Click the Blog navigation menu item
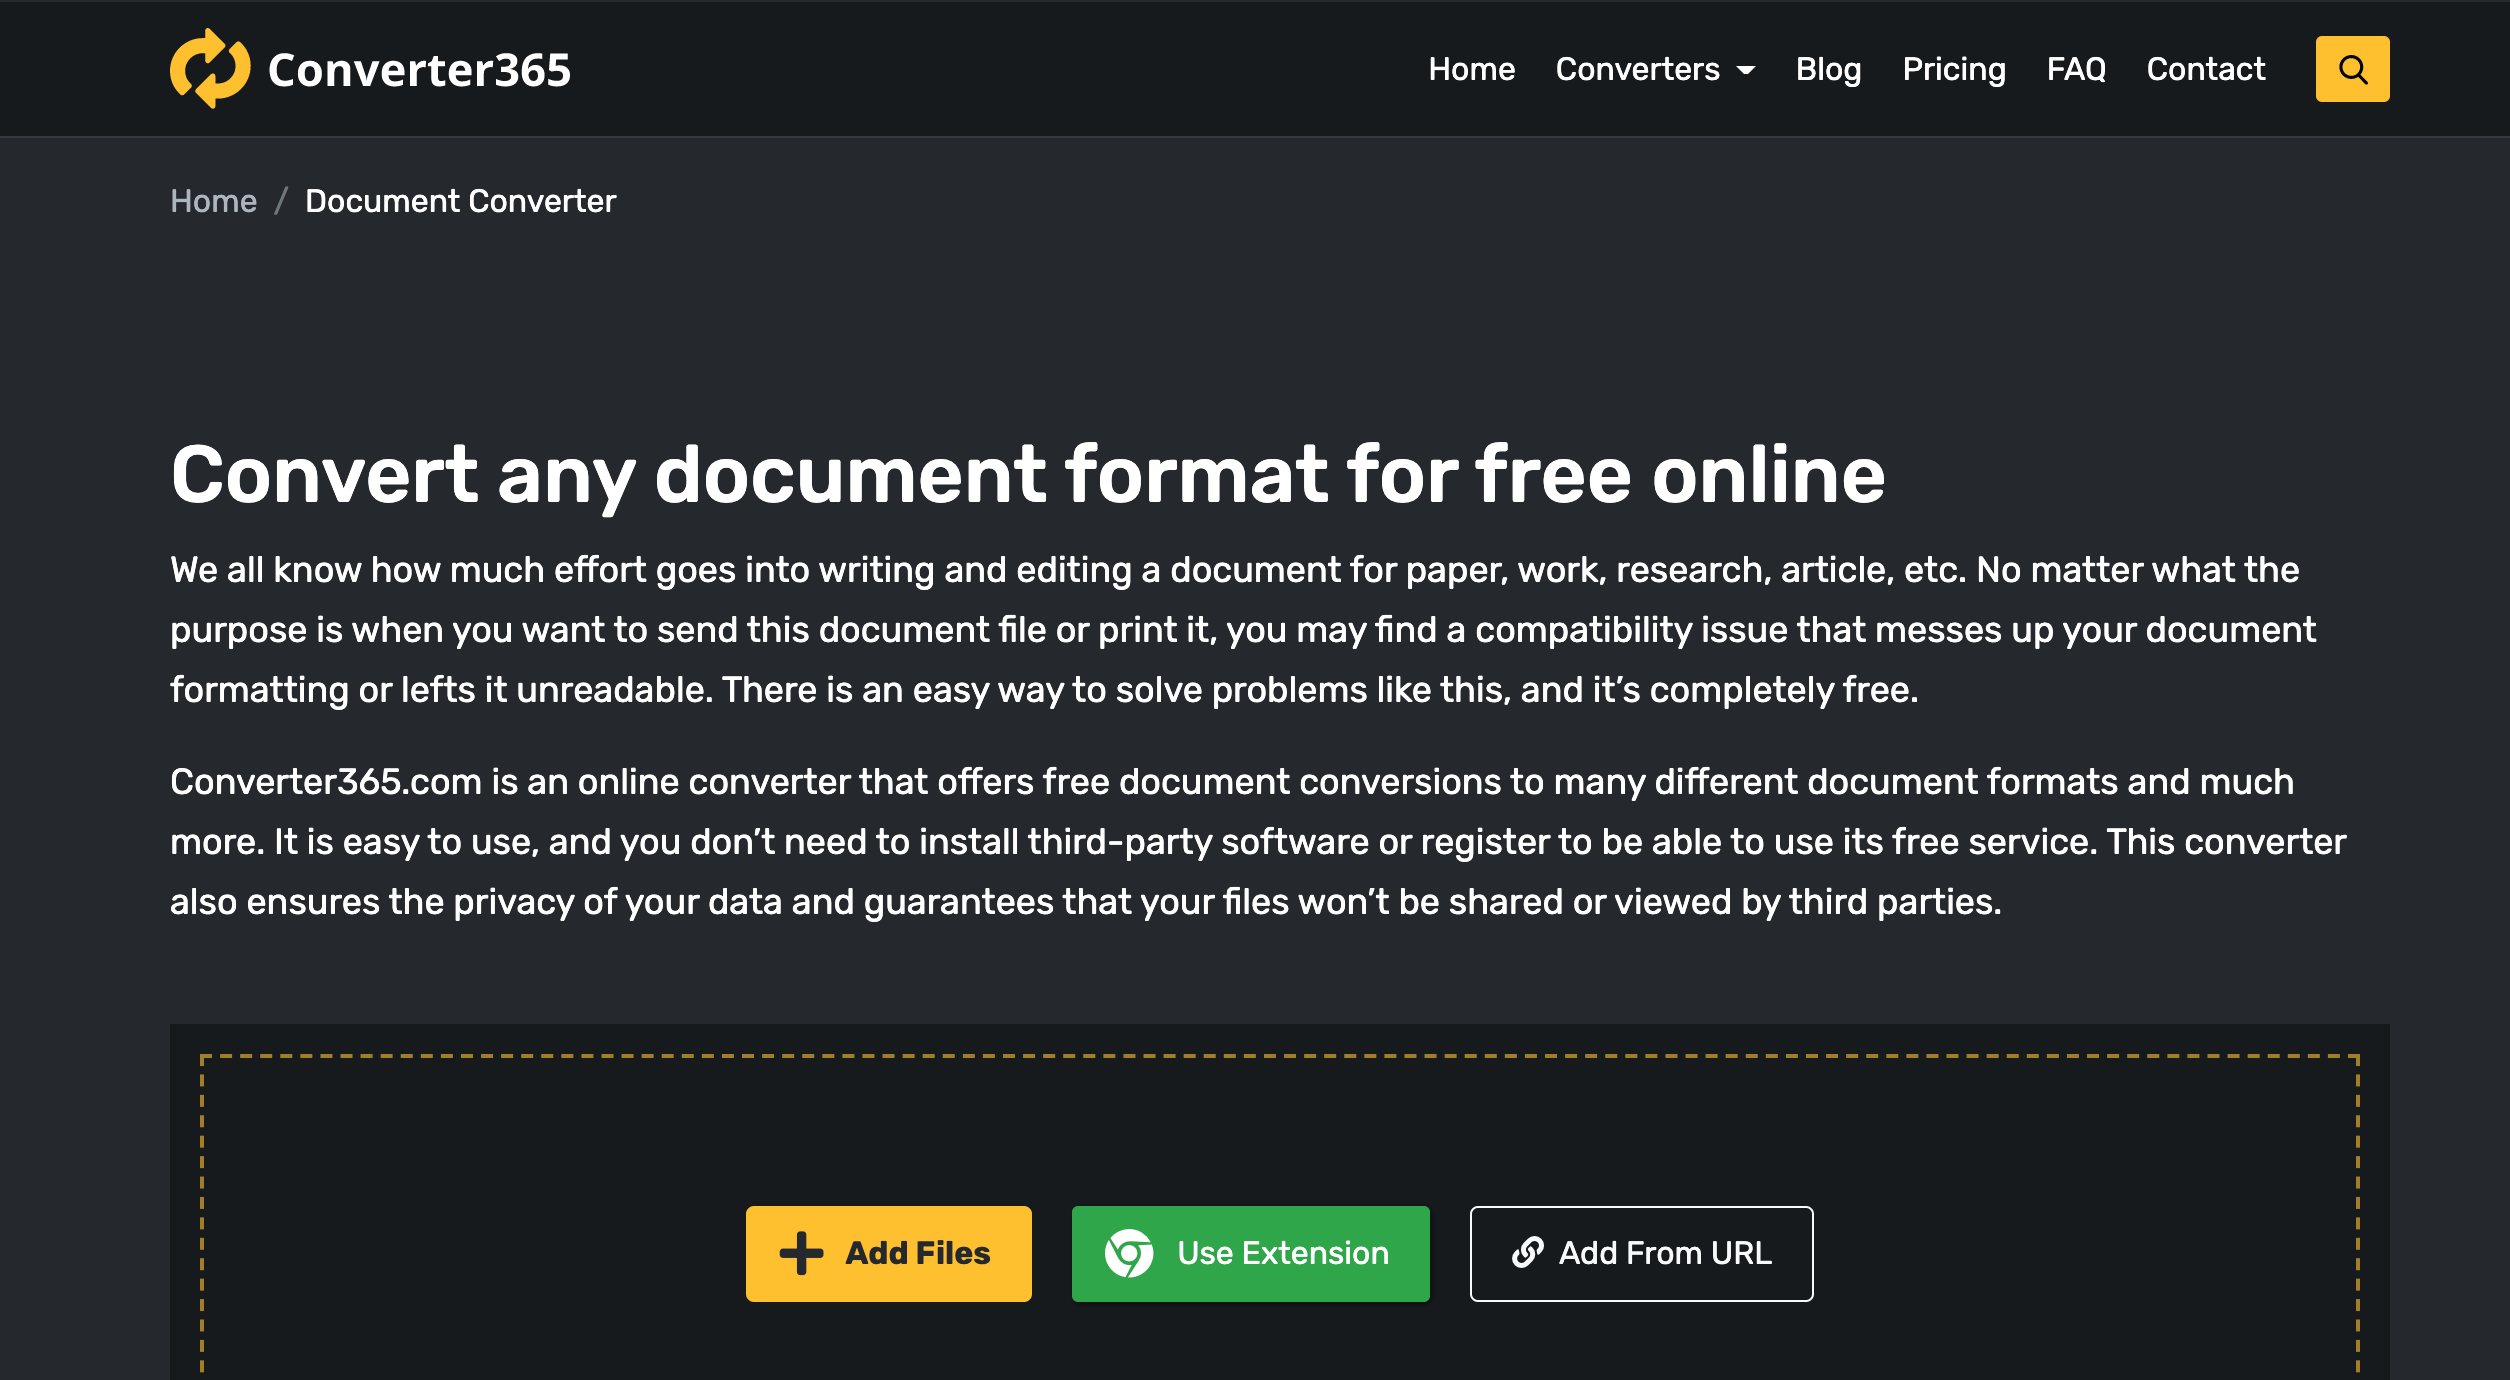 [x=1829, y=70]
